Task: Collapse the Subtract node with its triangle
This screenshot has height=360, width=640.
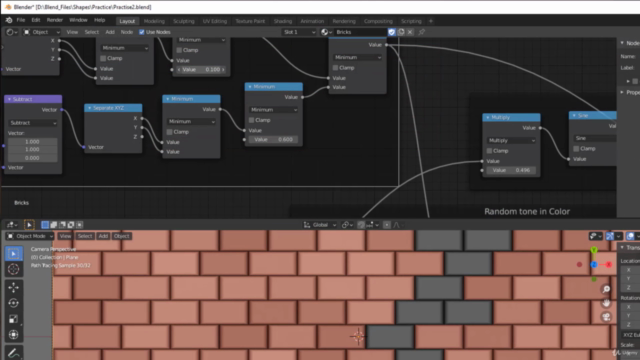Action: click(x=9, y=99)
